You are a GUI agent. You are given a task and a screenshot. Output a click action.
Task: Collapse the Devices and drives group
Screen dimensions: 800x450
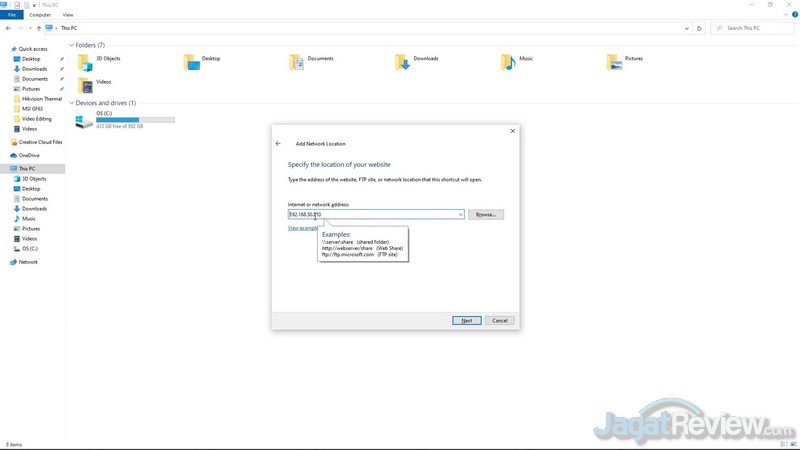pyautogui.click(x=72, y=103)
